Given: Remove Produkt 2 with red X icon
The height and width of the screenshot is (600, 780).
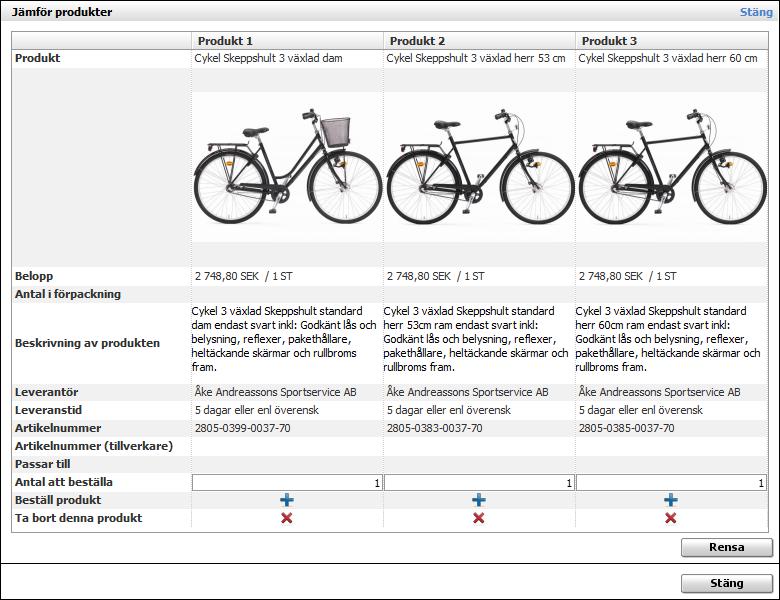Looking at the screenshot, I should point(479,518).
